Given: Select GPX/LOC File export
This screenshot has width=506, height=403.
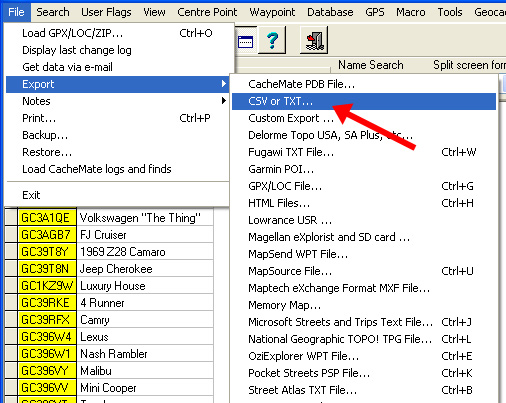Looking at the screenshot, I should pos(364,186).
